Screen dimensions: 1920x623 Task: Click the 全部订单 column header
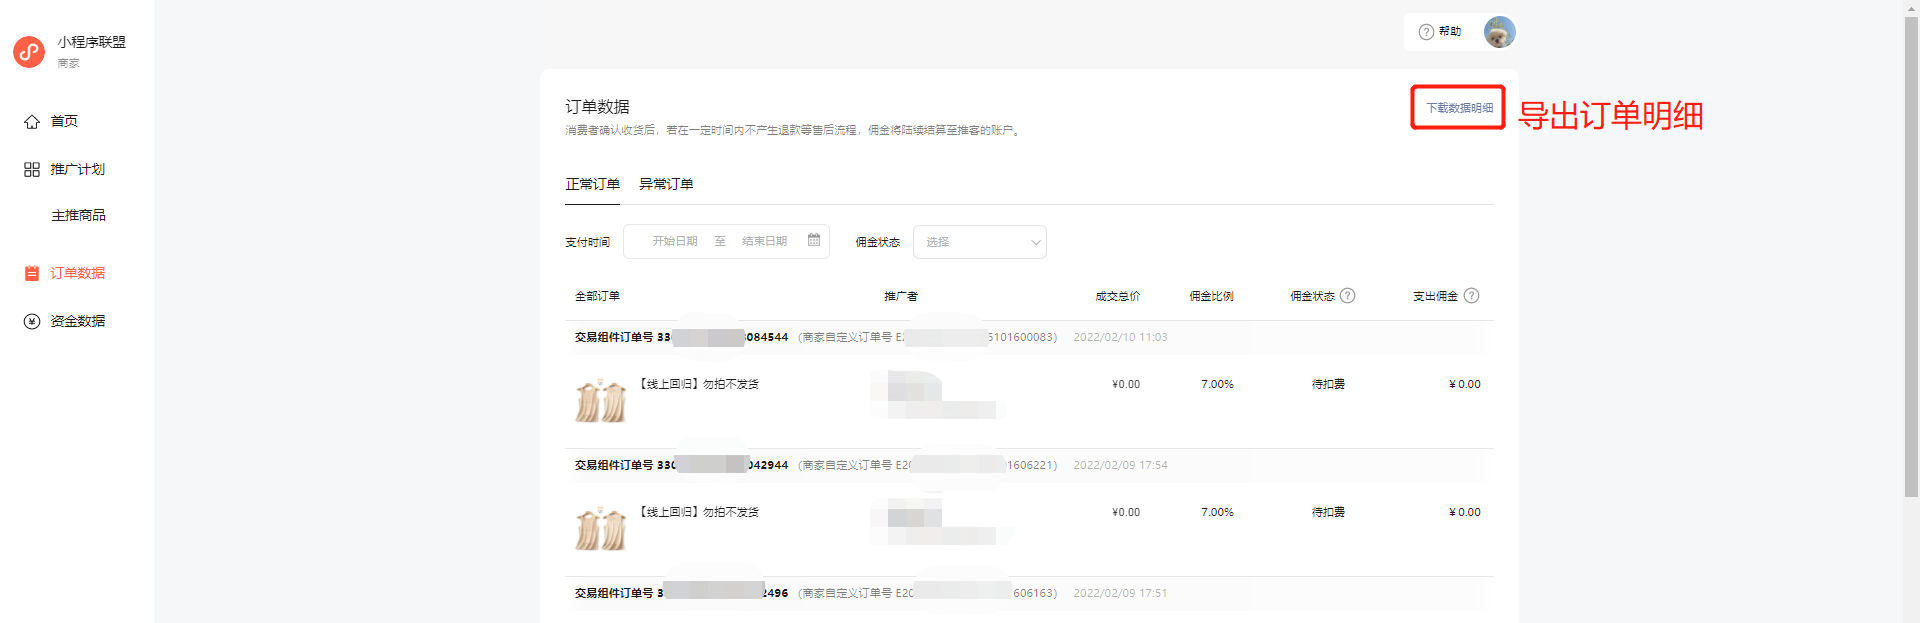[597, 296]
